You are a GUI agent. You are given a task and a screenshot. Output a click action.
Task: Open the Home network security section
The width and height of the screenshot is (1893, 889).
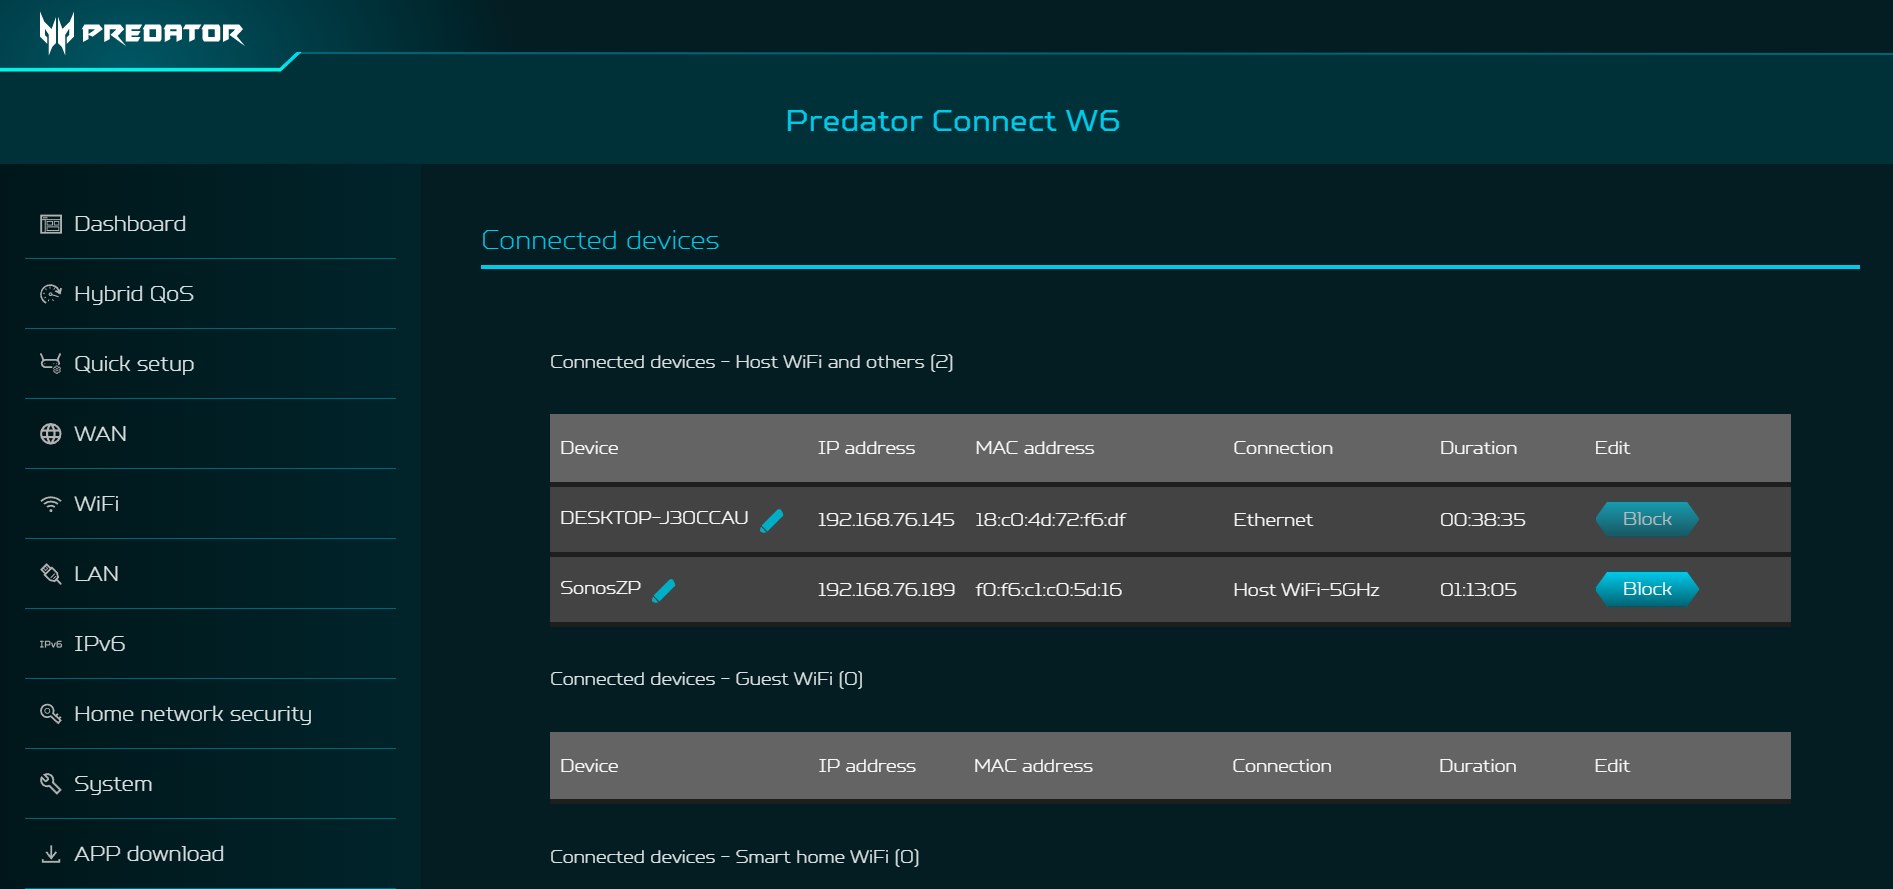tap(193, 714)
